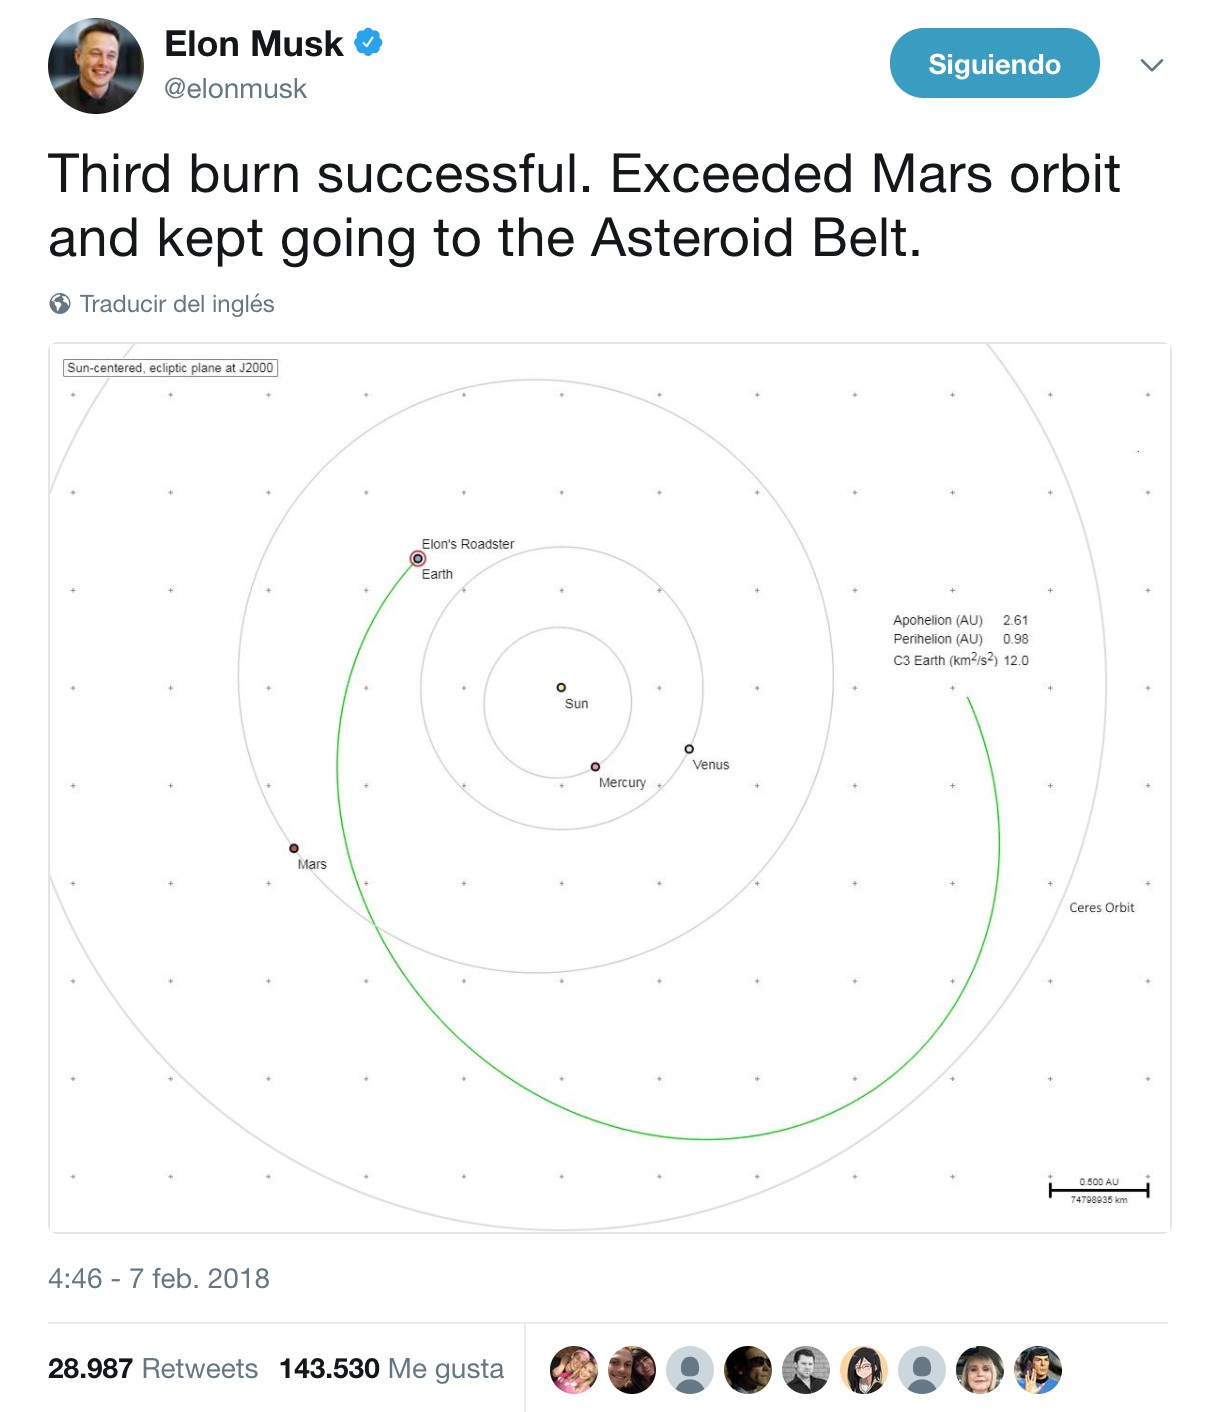
Task: Click the Spock avatar in likers row
Action: (x=1038, y=1370)
